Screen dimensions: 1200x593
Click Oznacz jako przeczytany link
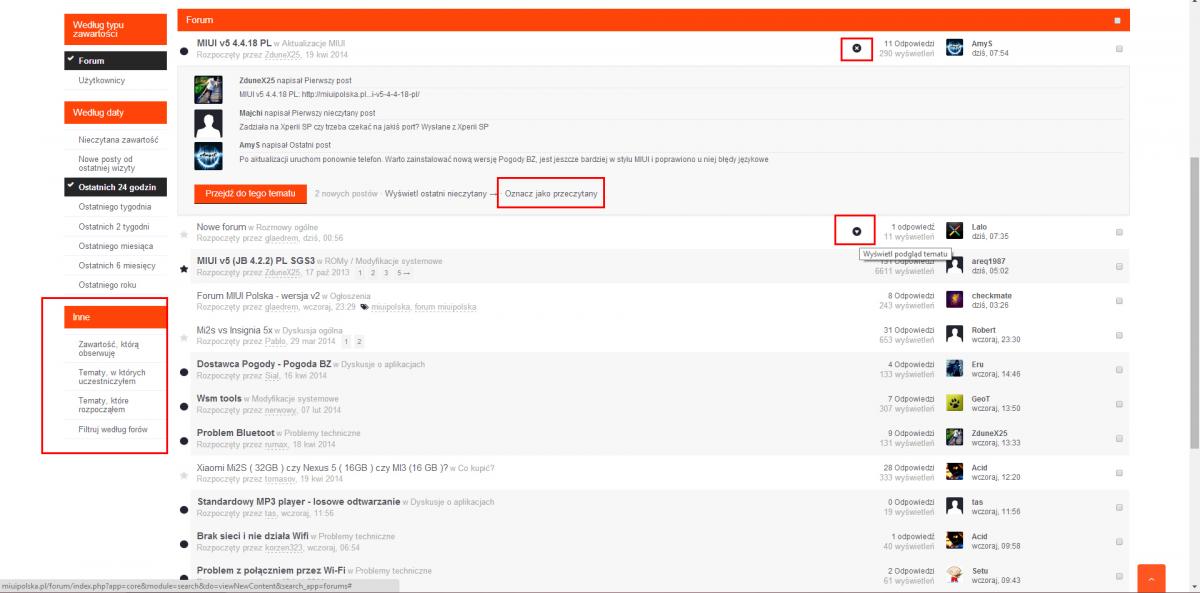(x=552, y=192)
